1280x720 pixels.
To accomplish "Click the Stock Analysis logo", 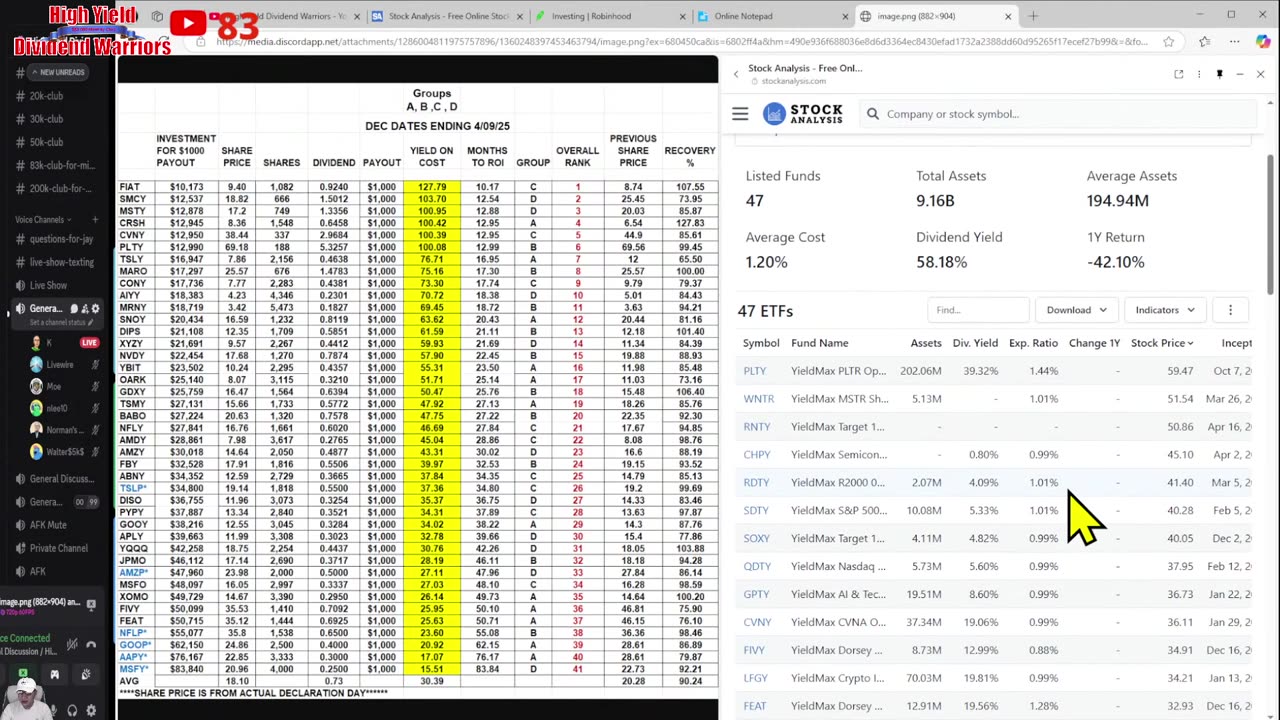I will click(803, 114).
